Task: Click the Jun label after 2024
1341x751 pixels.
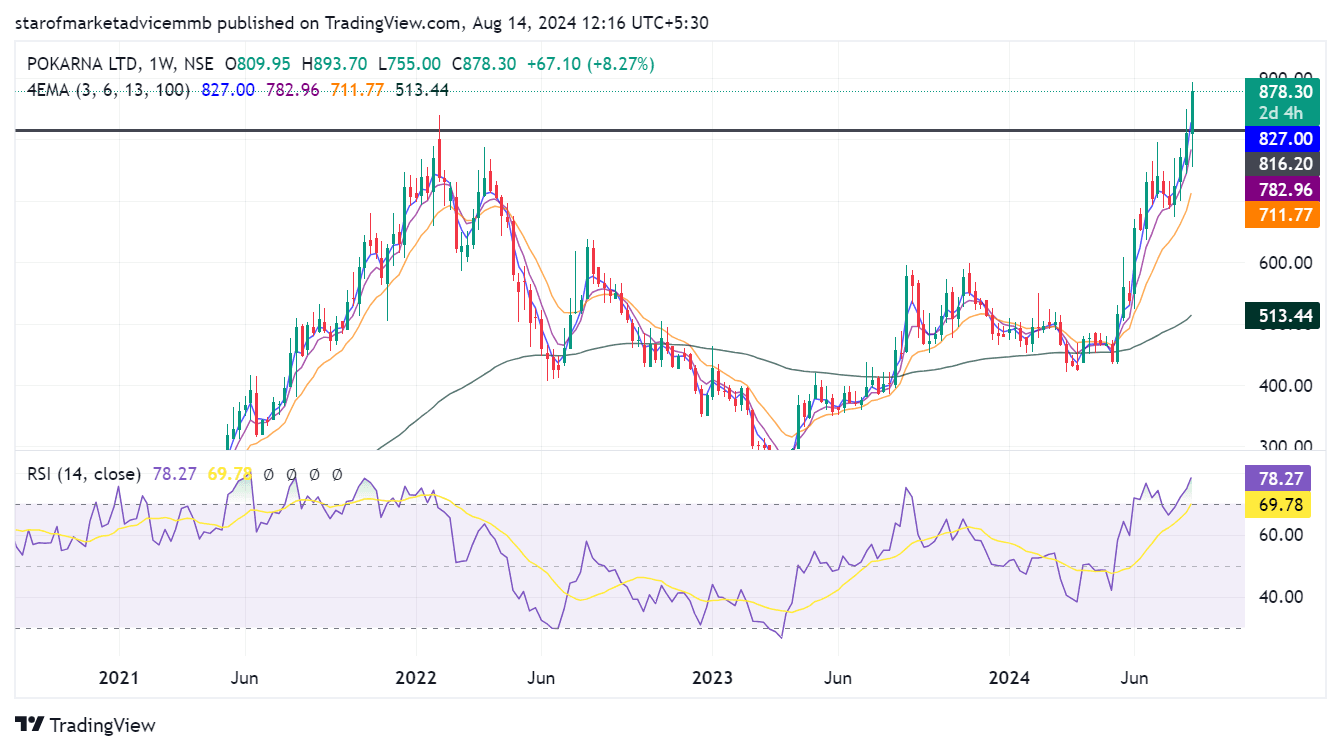Action: (x=1134, y=678)
